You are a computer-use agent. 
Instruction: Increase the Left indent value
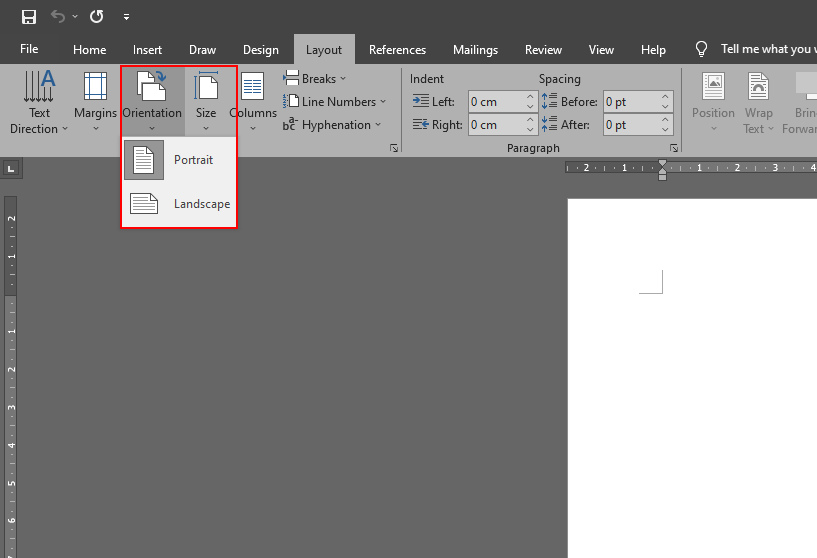point(530,97)
